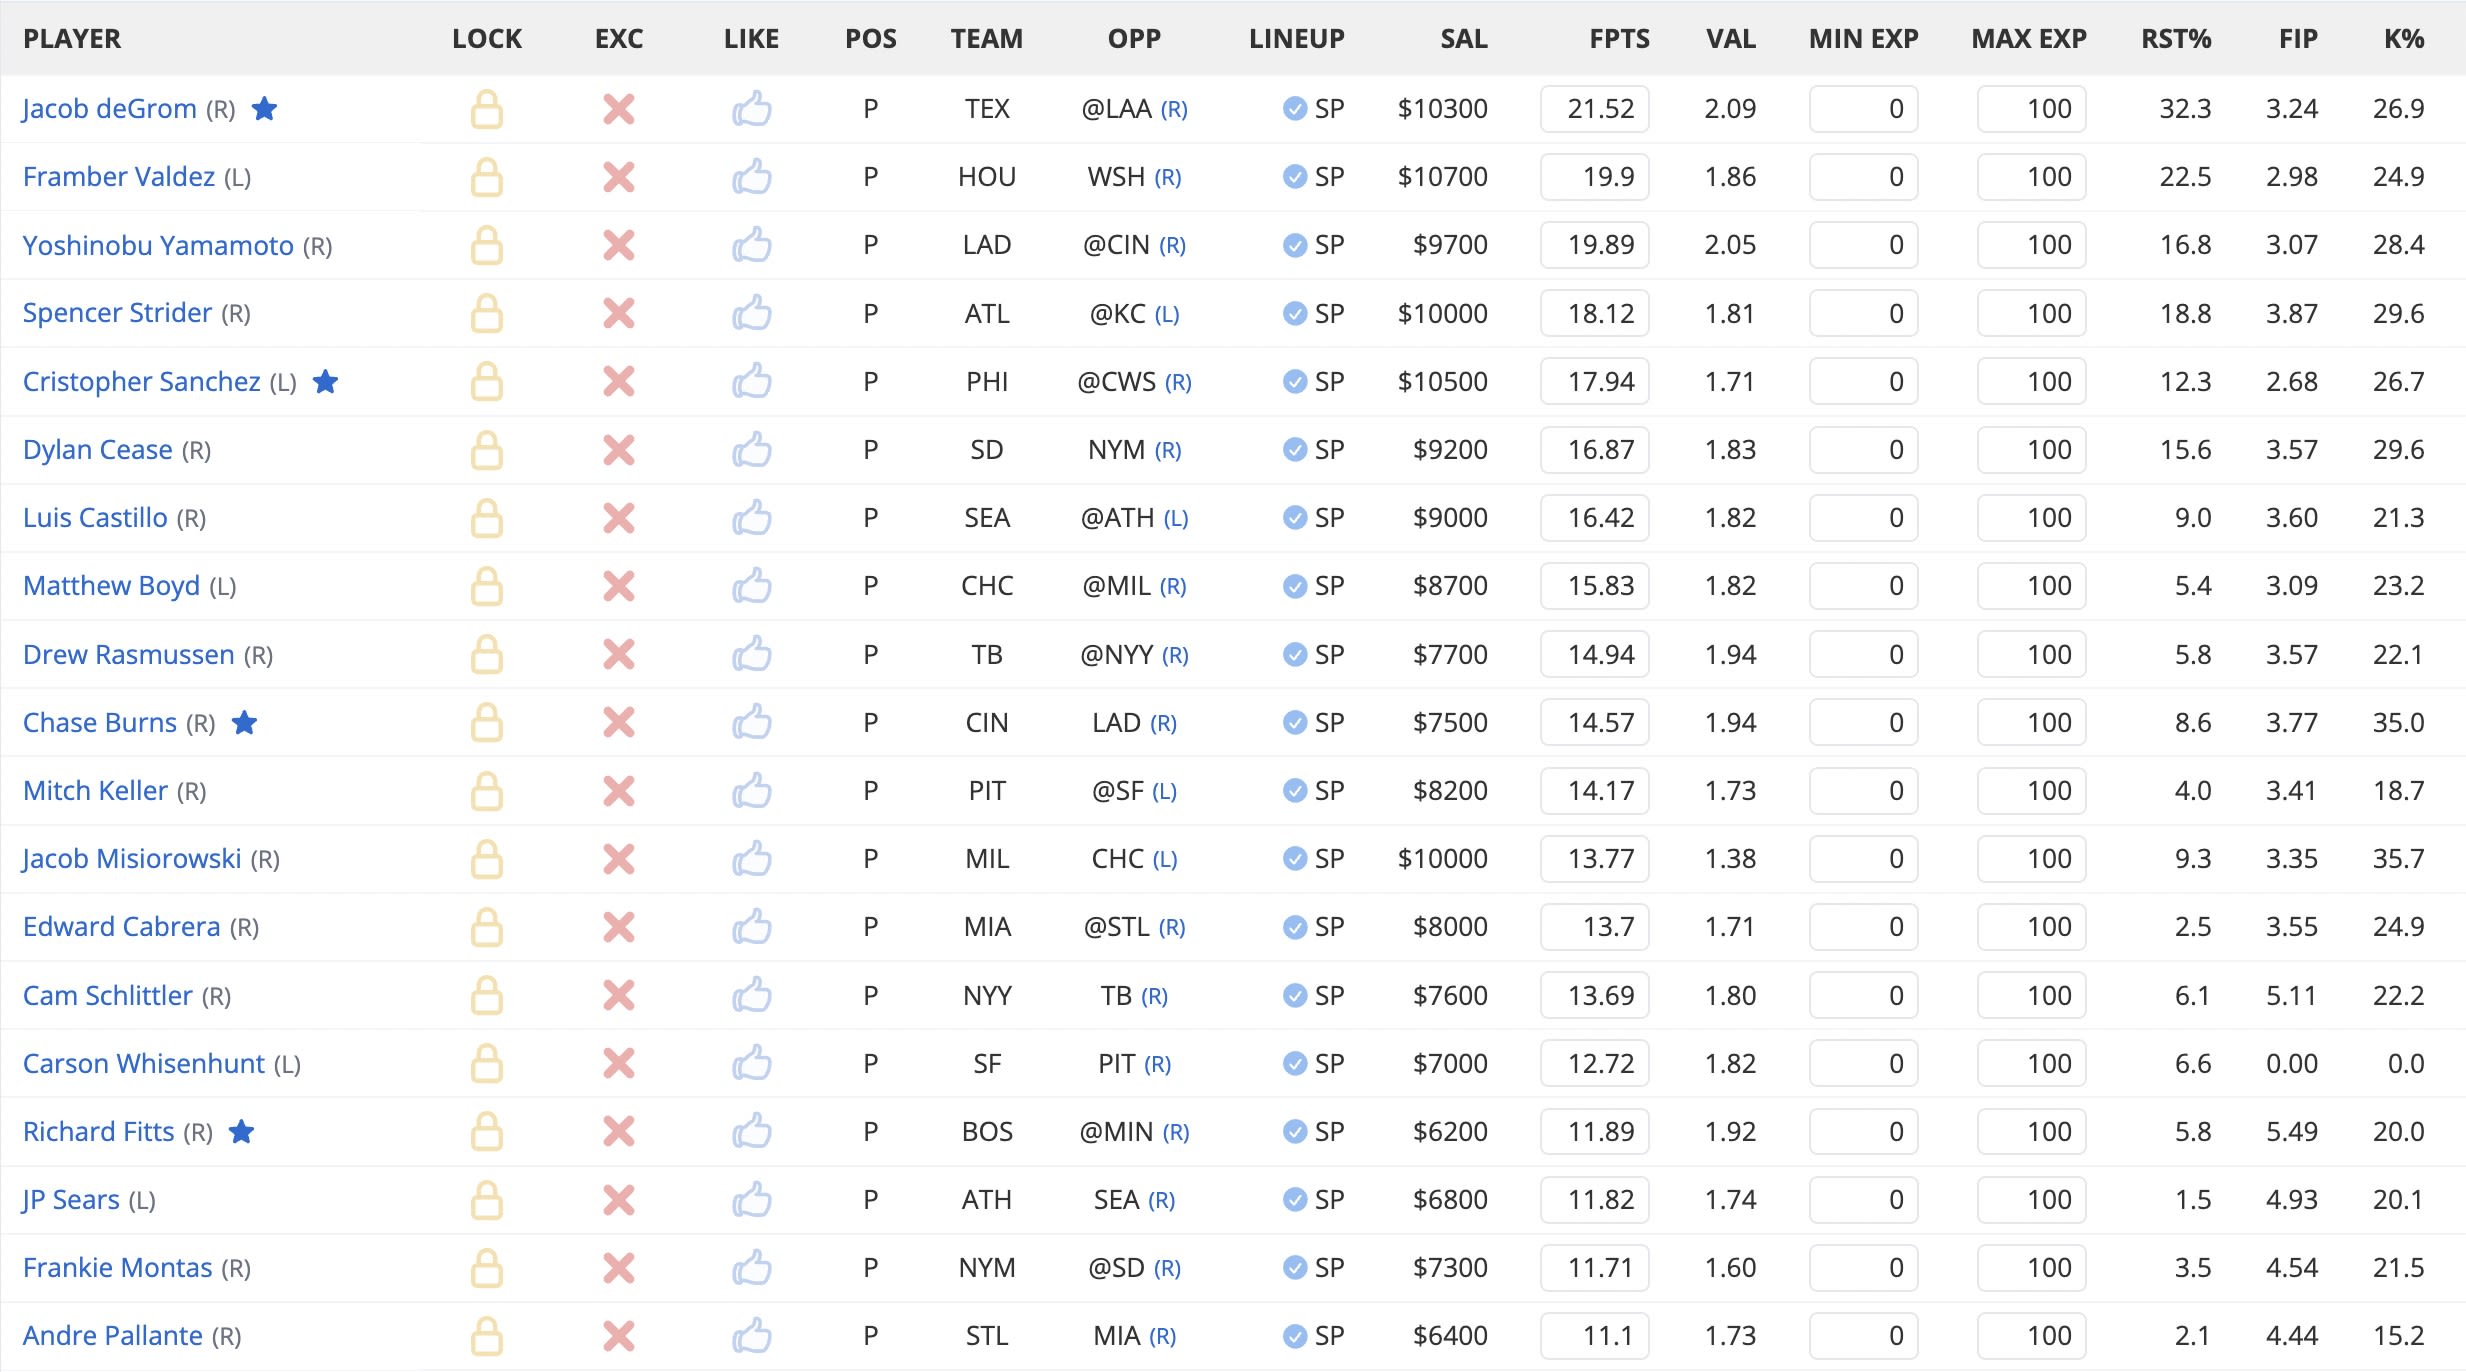Exclude Spencer Strider with the red X
Screen dimensions: 2466x1372
[619, 313]
